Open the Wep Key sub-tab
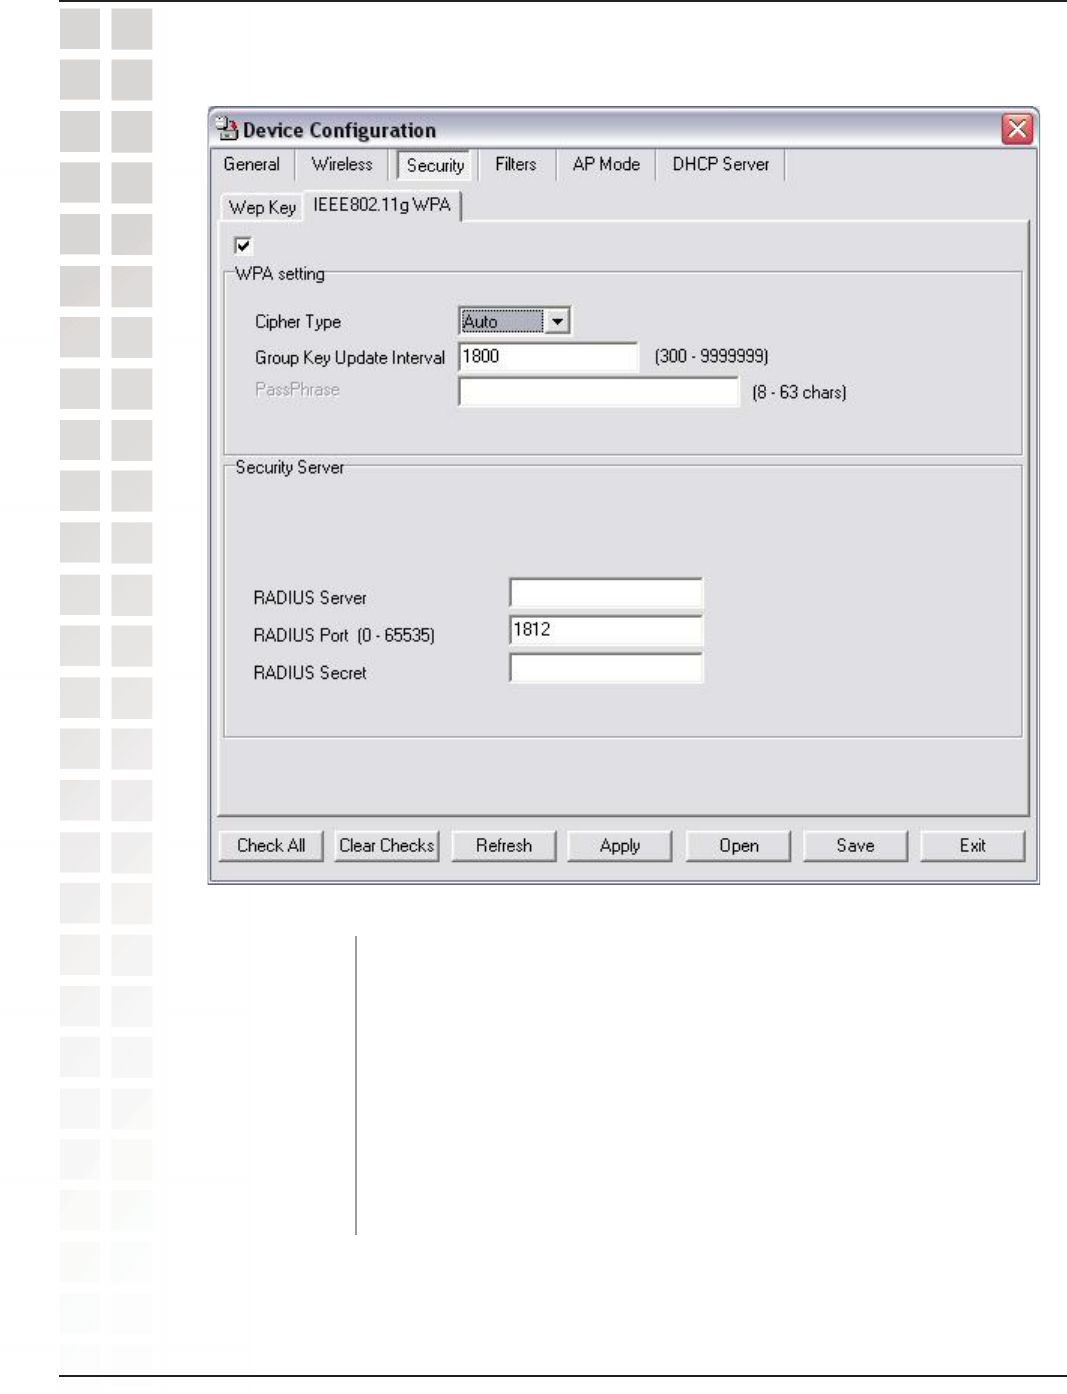 (x=262, y=207)
